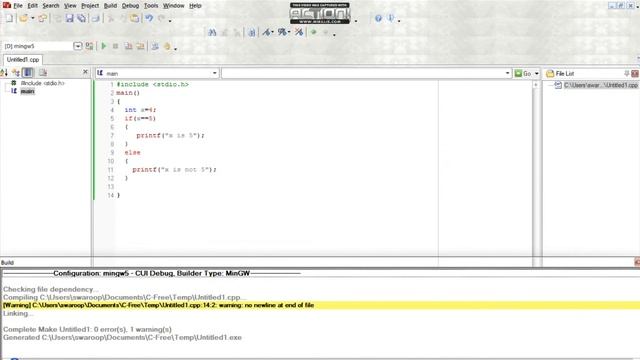Click the green Go button
The width and height of the screenshot is (640, 360).
point(523,73)
